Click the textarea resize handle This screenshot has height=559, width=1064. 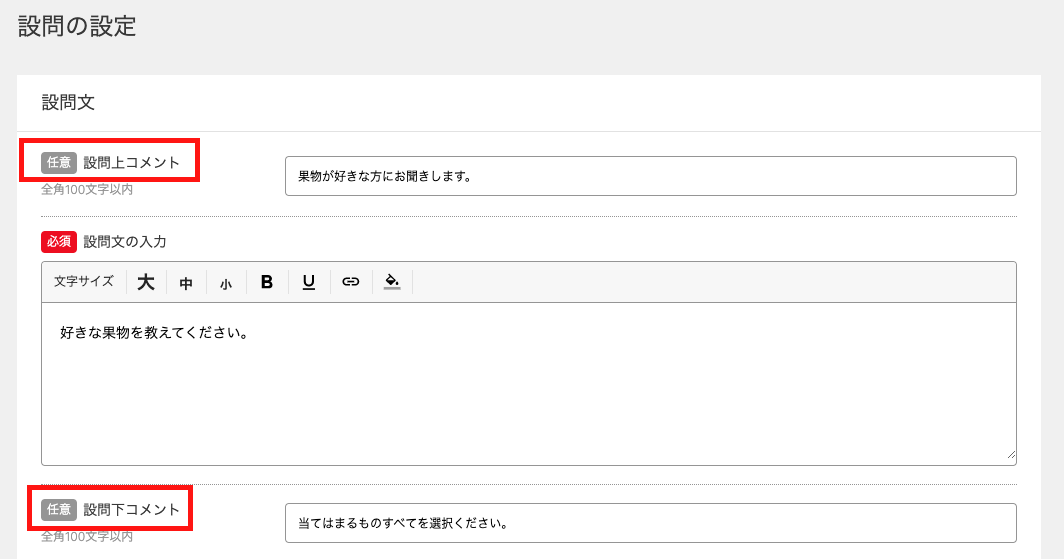point(1011,455)
